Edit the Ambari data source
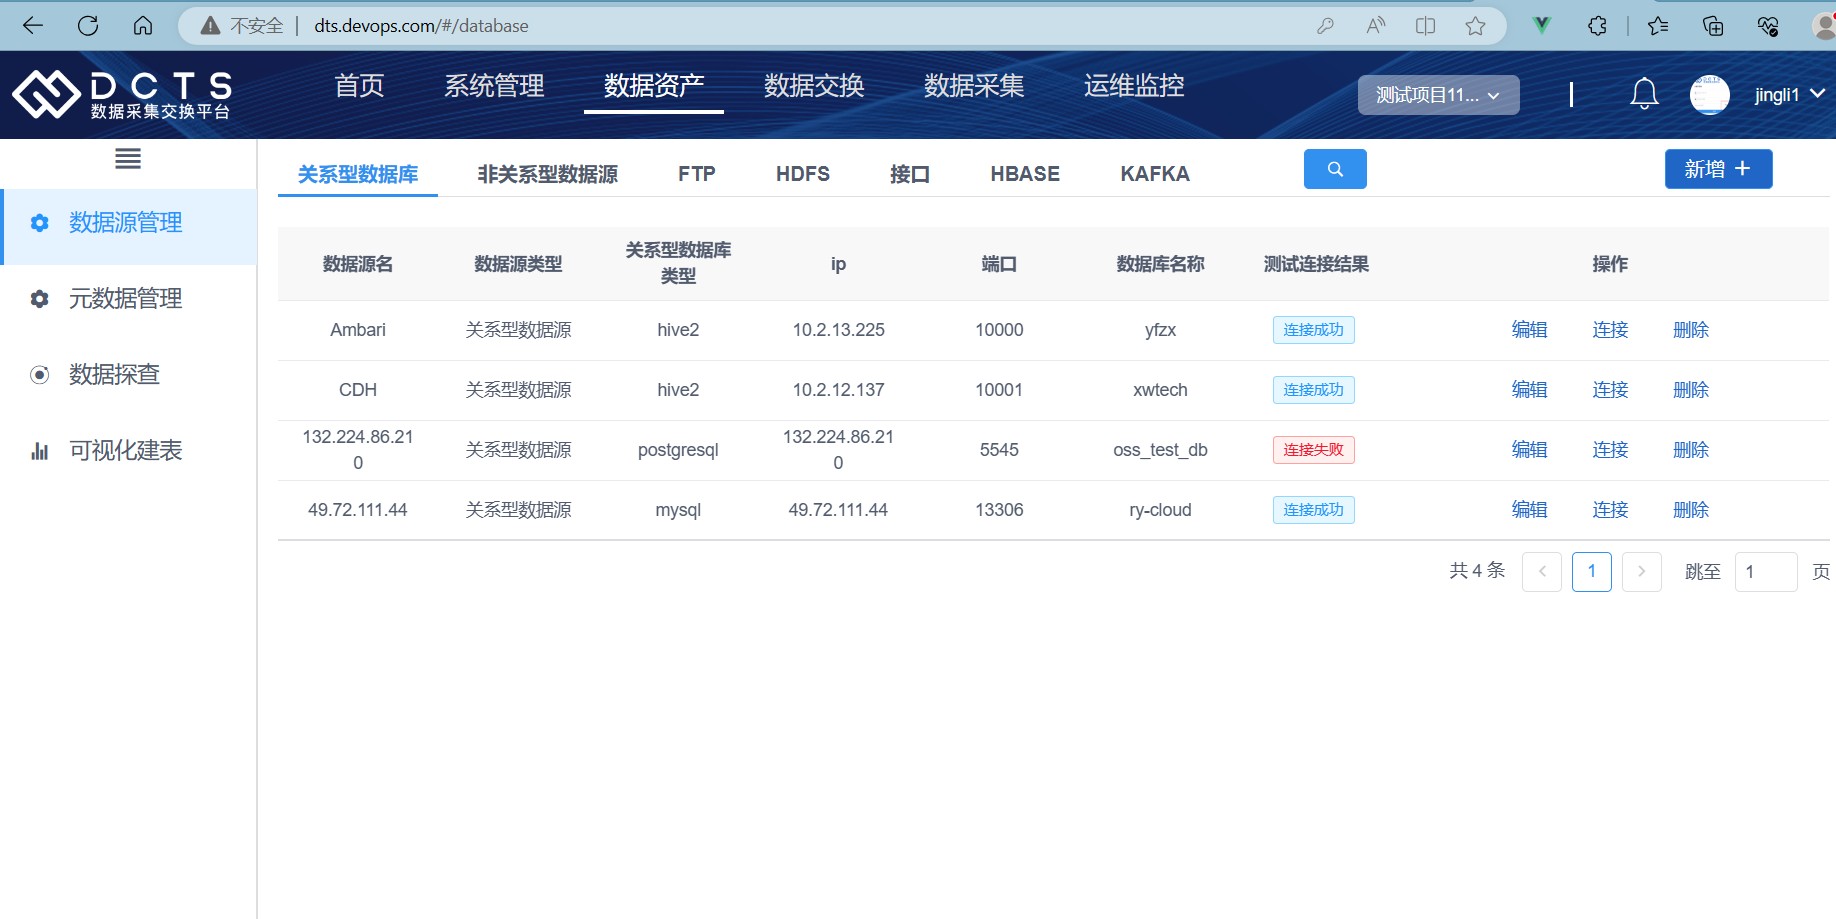Screen dimensions: 1836x919 [1529, 330]
